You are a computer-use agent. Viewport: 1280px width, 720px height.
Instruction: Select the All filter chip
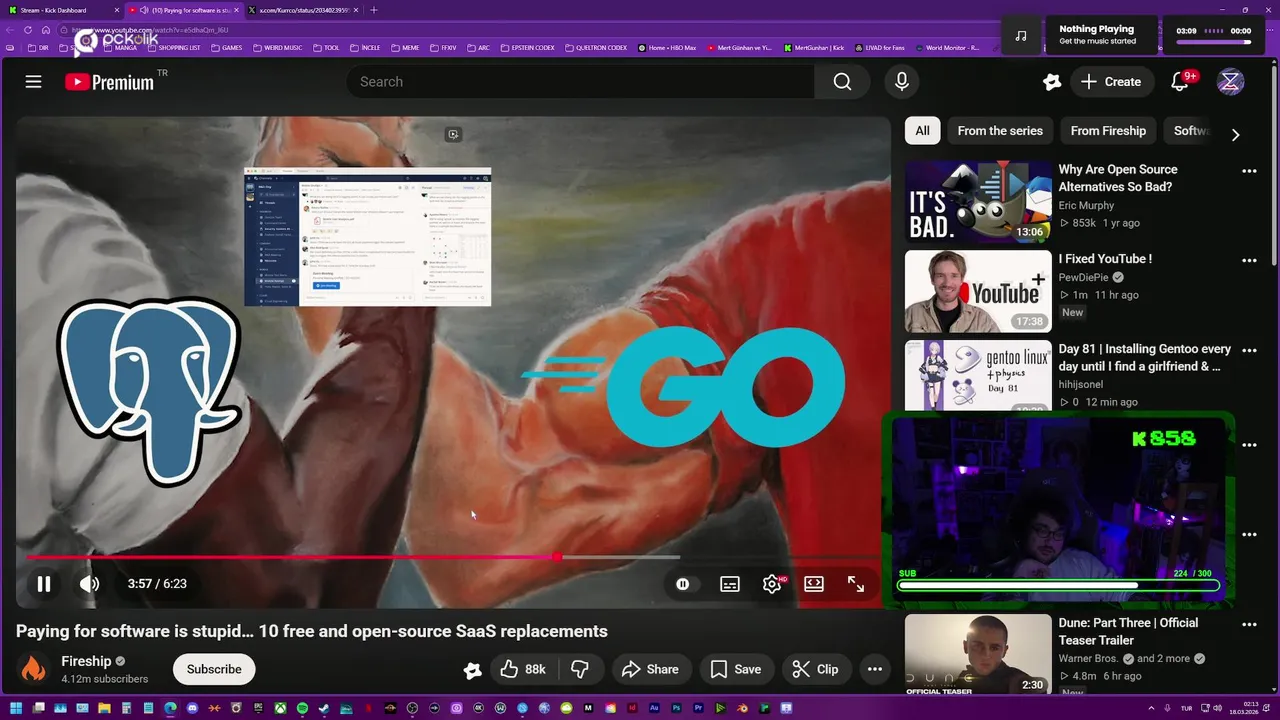click(922, 131)
